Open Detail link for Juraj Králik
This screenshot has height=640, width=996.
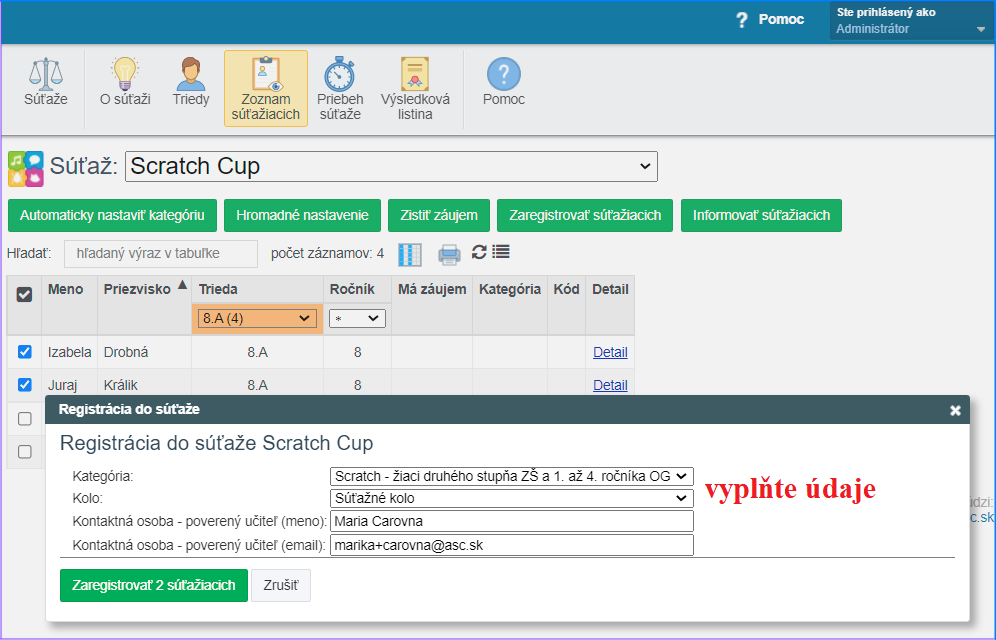610,385
